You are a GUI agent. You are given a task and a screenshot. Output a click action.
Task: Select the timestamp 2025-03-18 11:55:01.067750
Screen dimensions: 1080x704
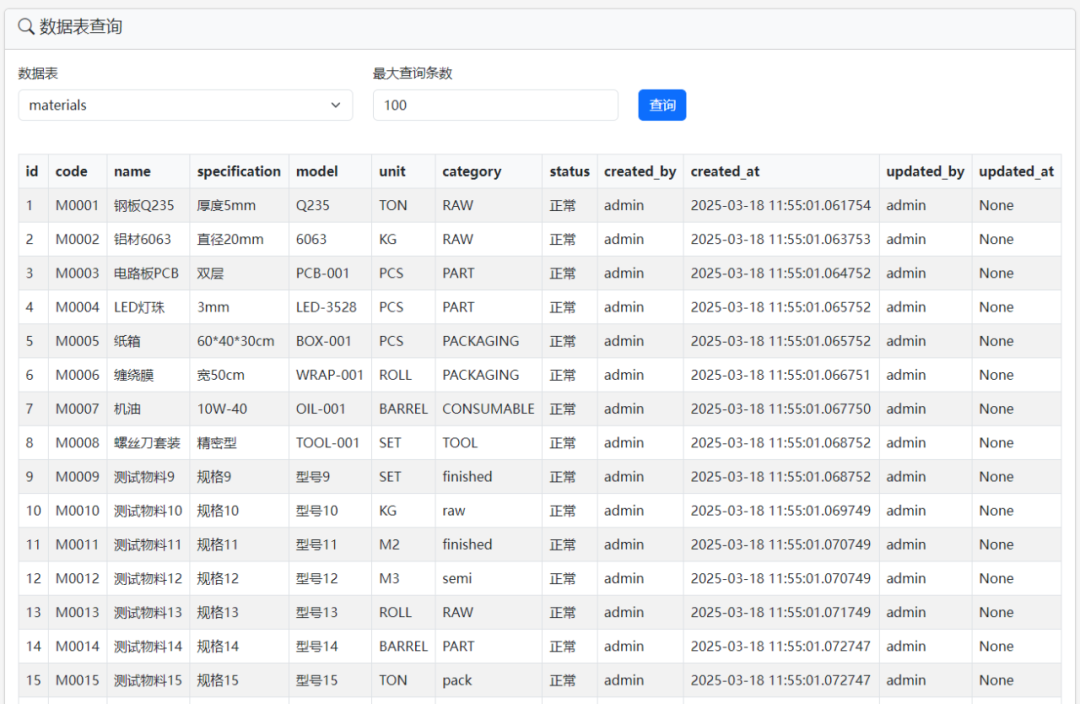click(780, 408)
